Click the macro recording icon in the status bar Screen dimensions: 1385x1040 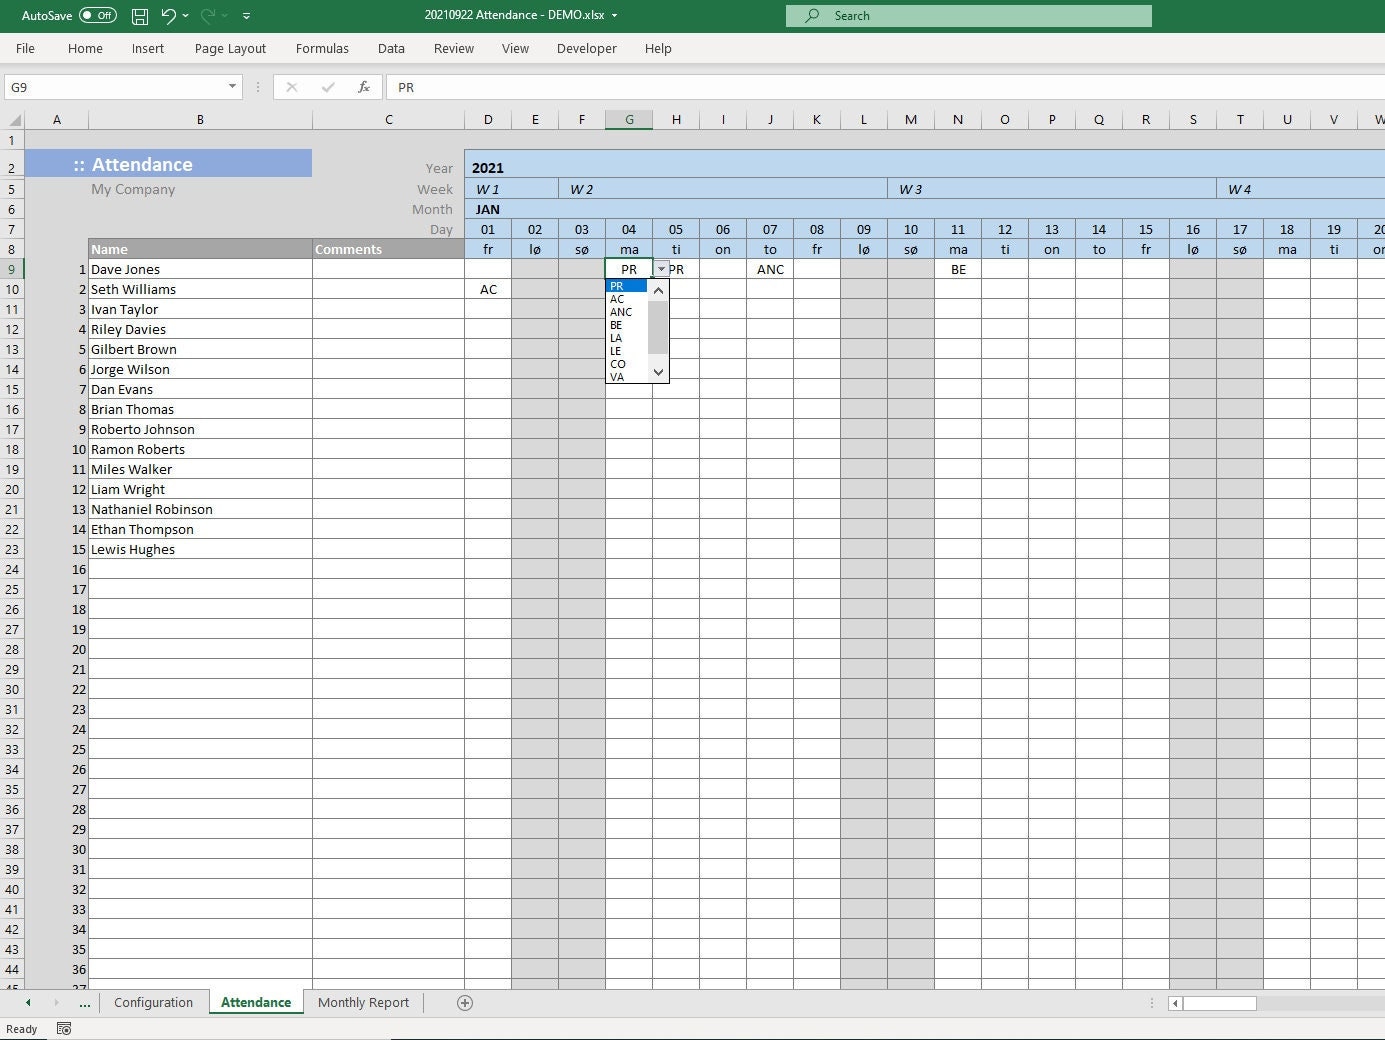(63, 1028)
